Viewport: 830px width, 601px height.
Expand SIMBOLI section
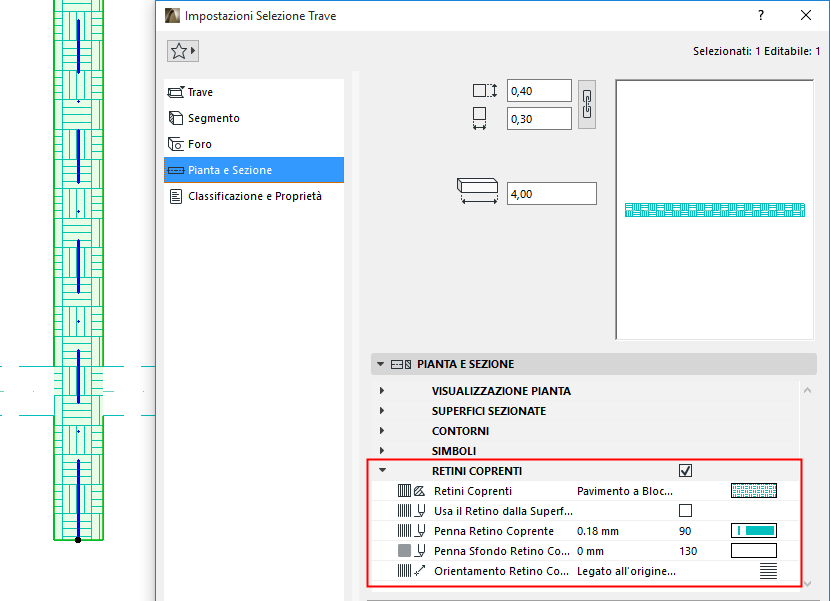tap(382, 451)
